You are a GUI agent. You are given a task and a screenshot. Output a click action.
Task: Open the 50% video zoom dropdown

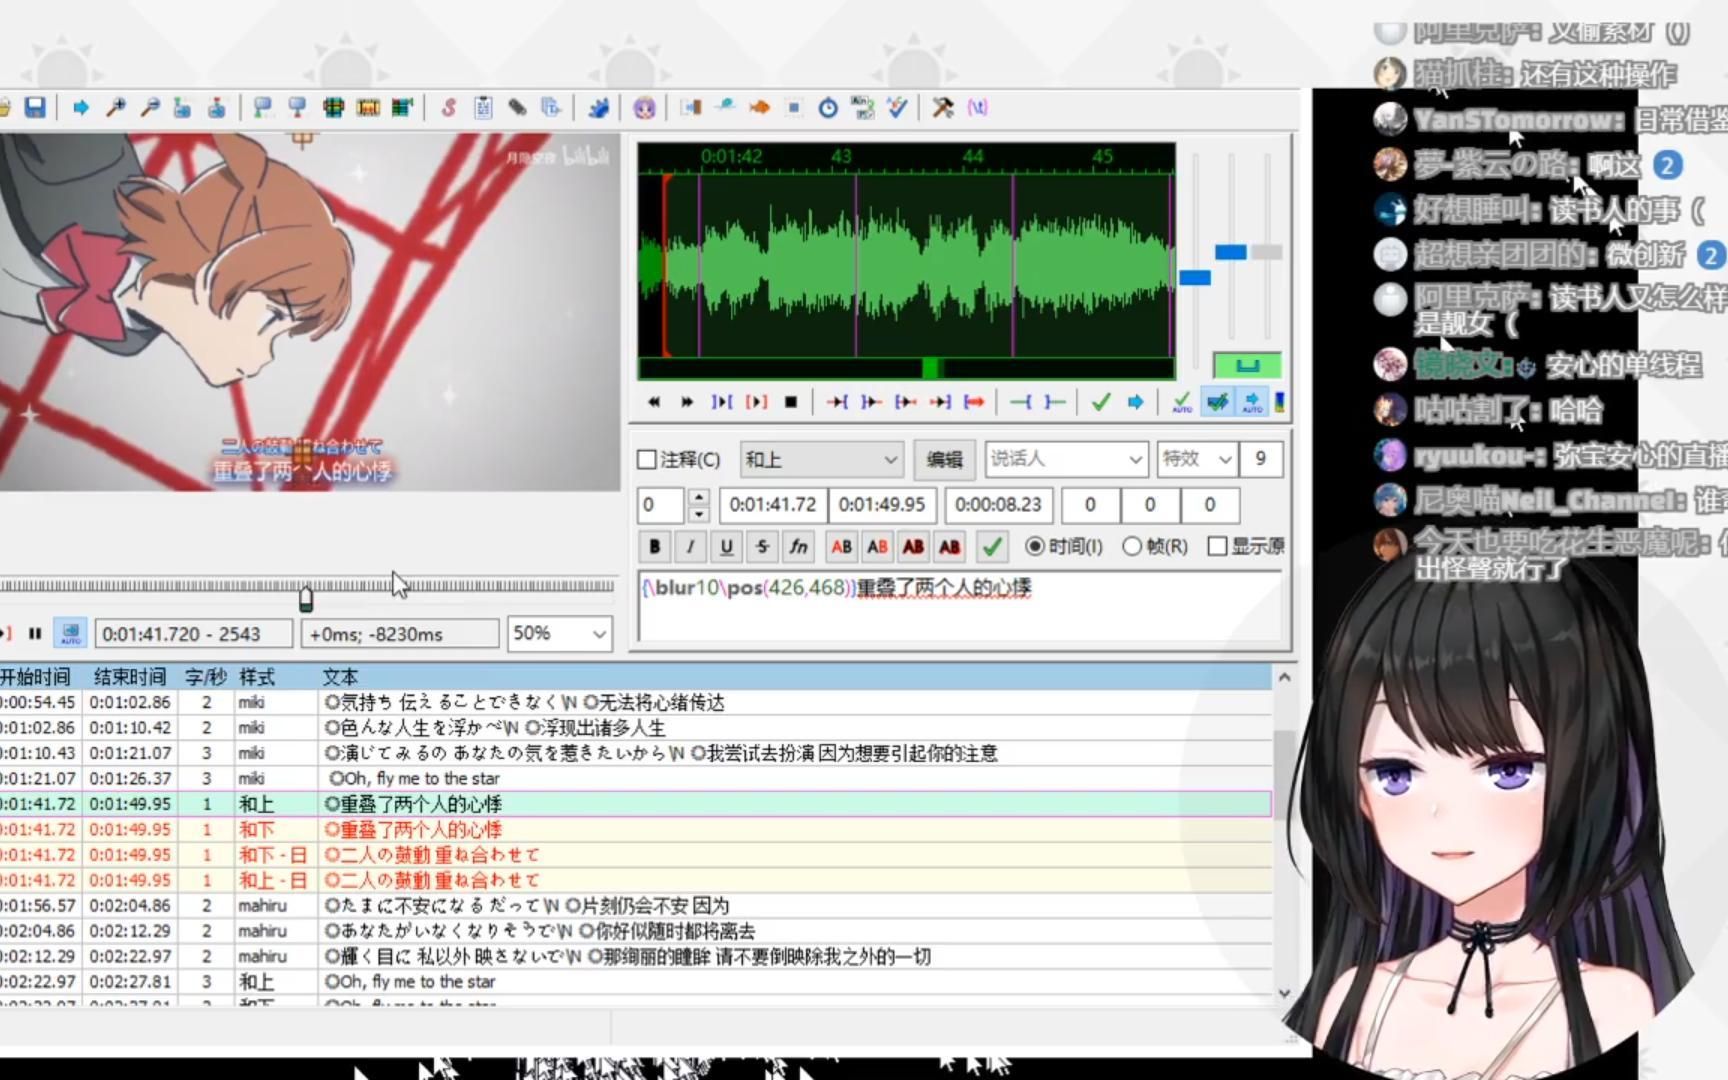click(560, 633)
